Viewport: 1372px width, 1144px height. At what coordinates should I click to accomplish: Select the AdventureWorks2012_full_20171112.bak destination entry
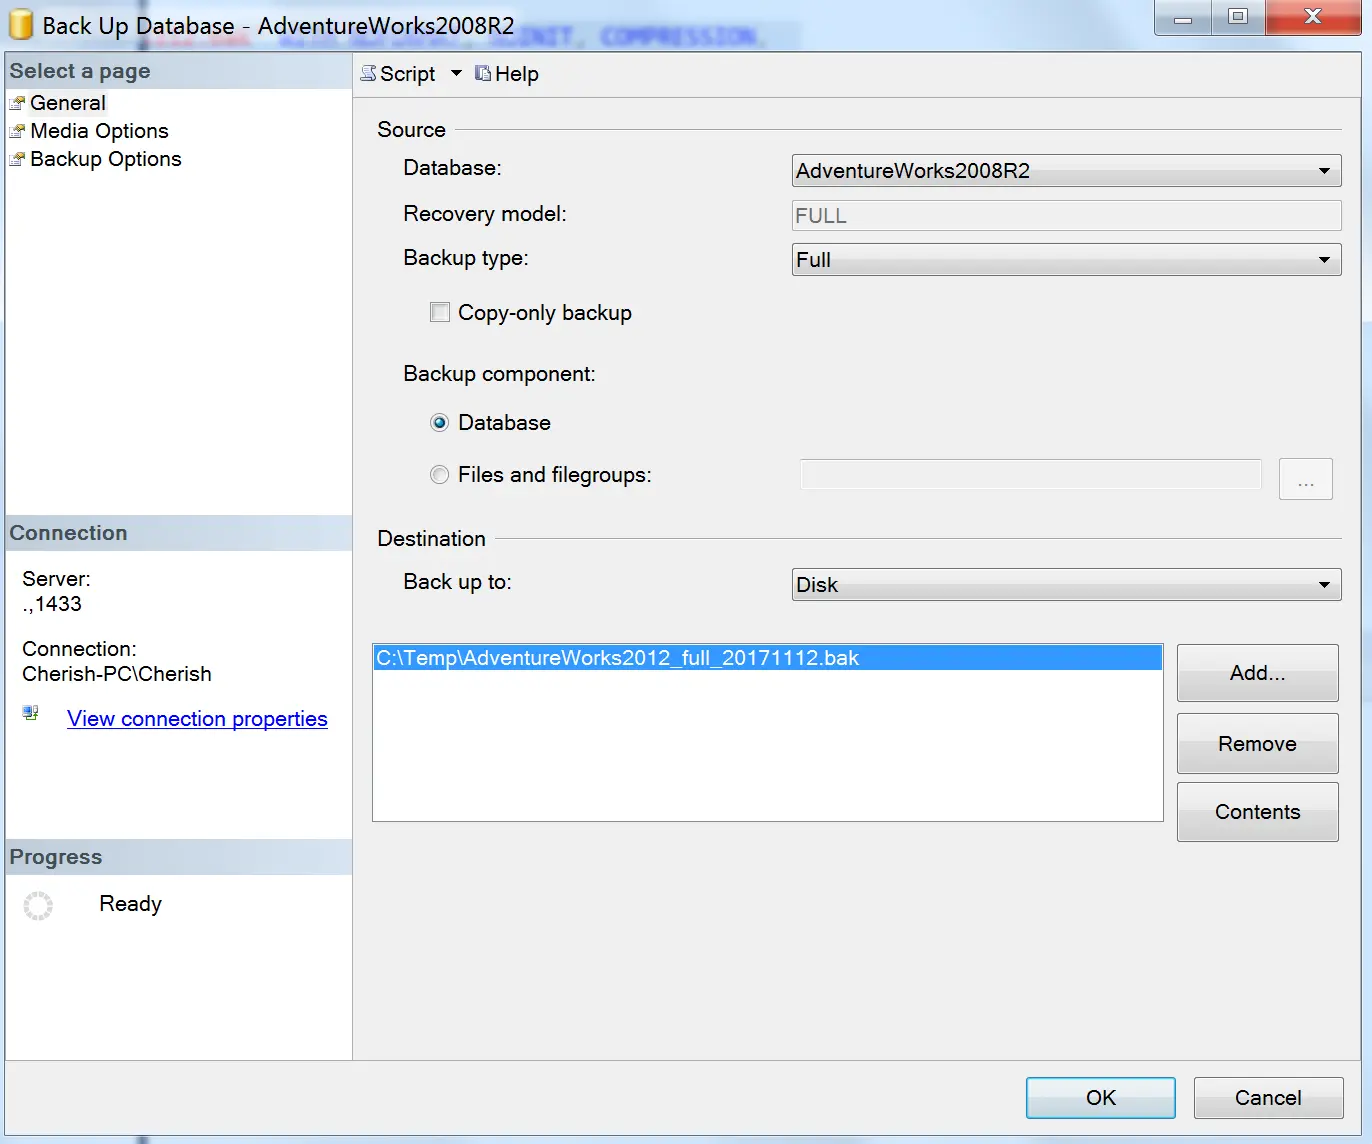(767, 658)
